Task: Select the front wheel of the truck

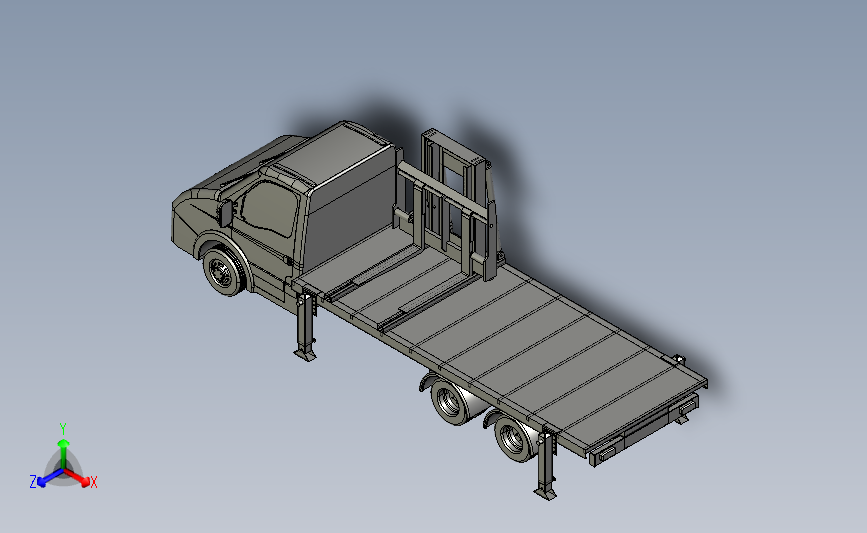Action: tap(223, 271)
